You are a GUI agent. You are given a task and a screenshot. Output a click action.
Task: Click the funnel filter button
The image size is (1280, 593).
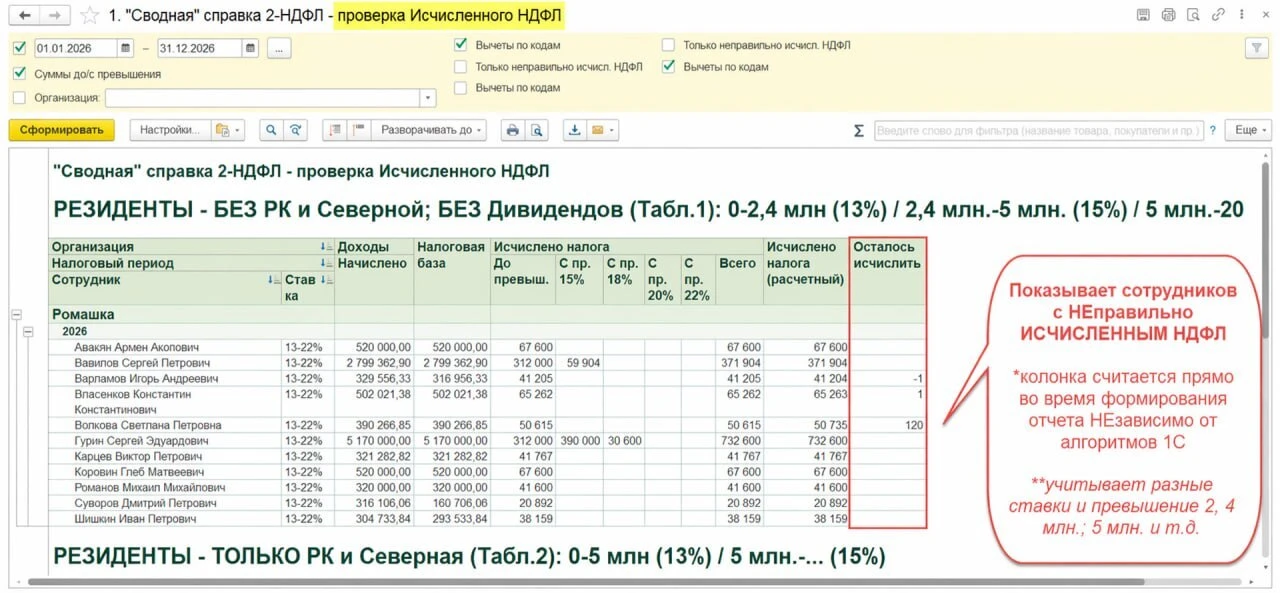point(1256,48)
